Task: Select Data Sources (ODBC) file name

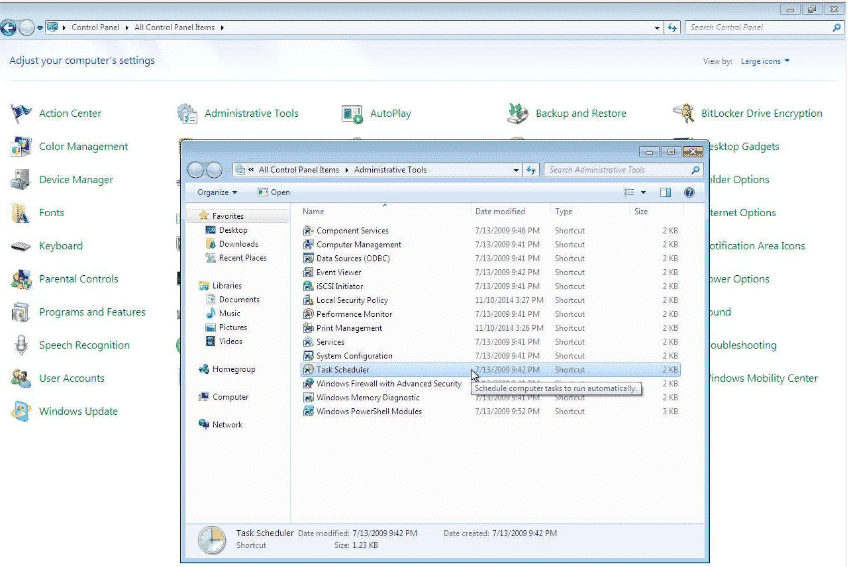Action: [x=353, y=258]
